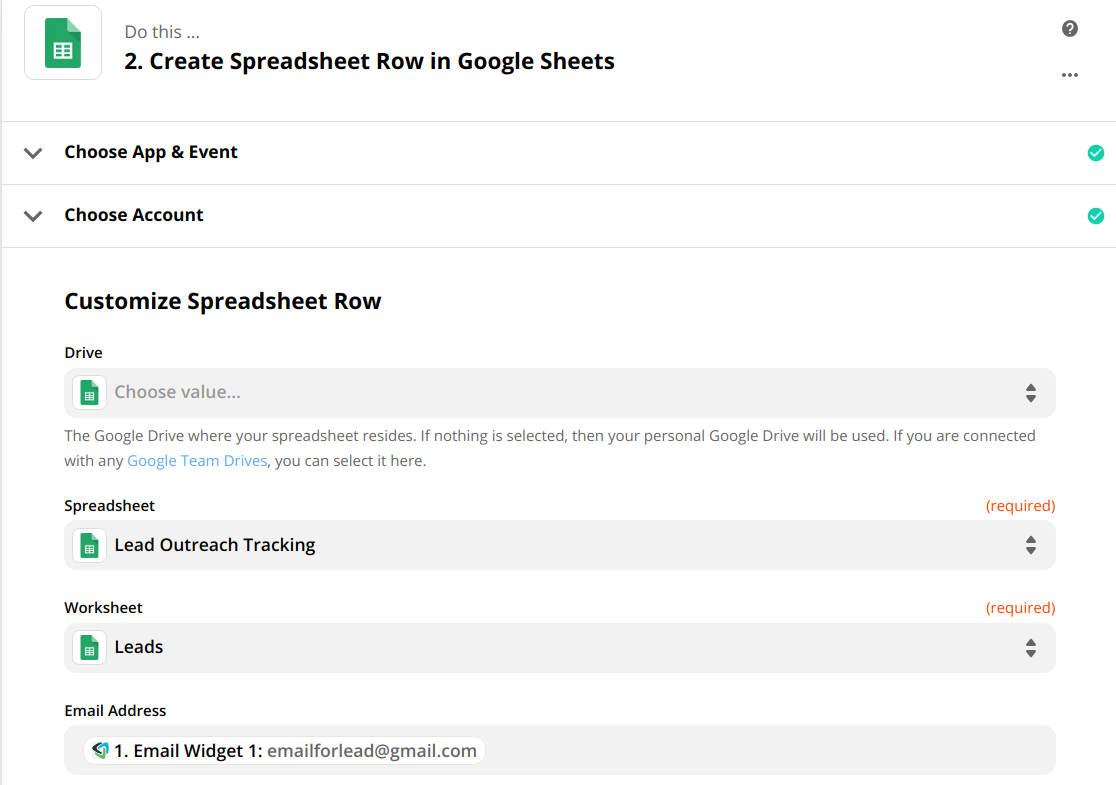Click the Drive field label
This screenshot has height=785, width=1116.
coord(83,352)
